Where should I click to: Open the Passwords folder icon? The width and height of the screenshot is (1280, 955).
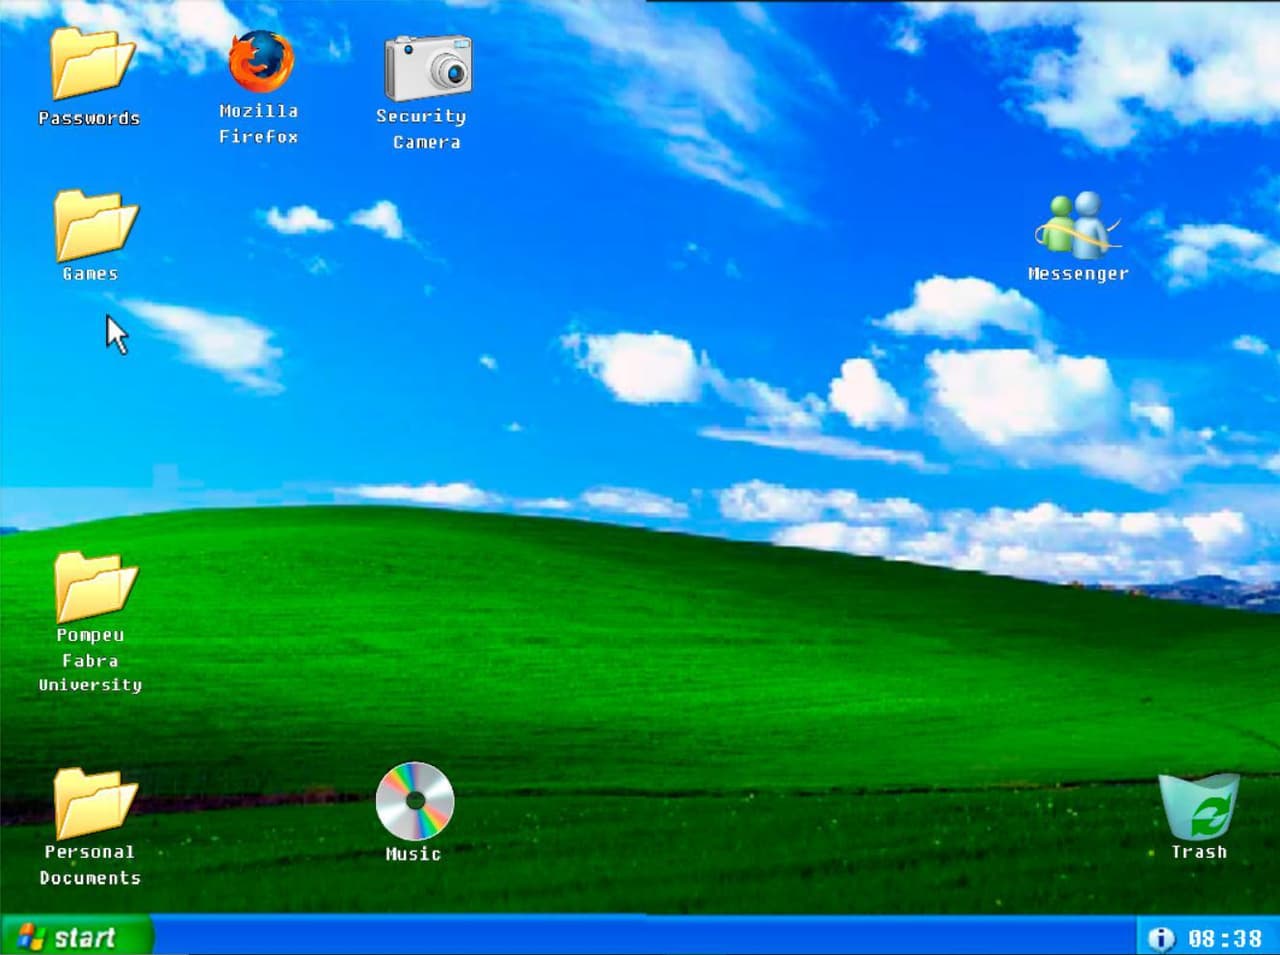click(93, 63)
